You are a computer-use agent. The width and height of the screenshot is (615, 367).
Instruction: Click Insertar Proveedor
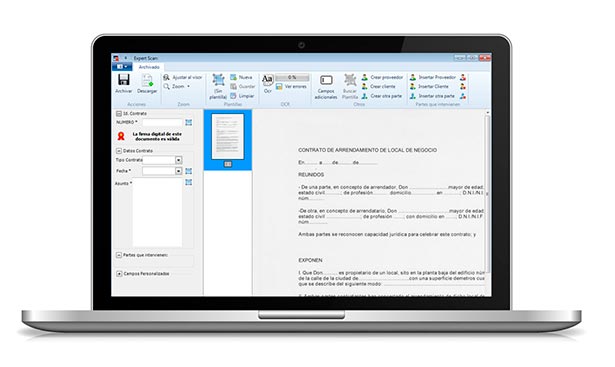click(433, 77)
